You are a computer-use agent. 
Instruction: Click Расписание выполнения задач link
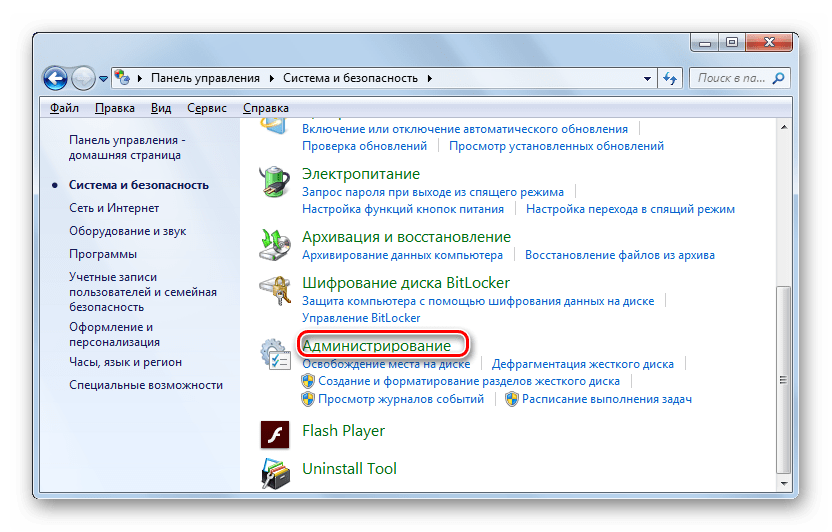point(607,399)
